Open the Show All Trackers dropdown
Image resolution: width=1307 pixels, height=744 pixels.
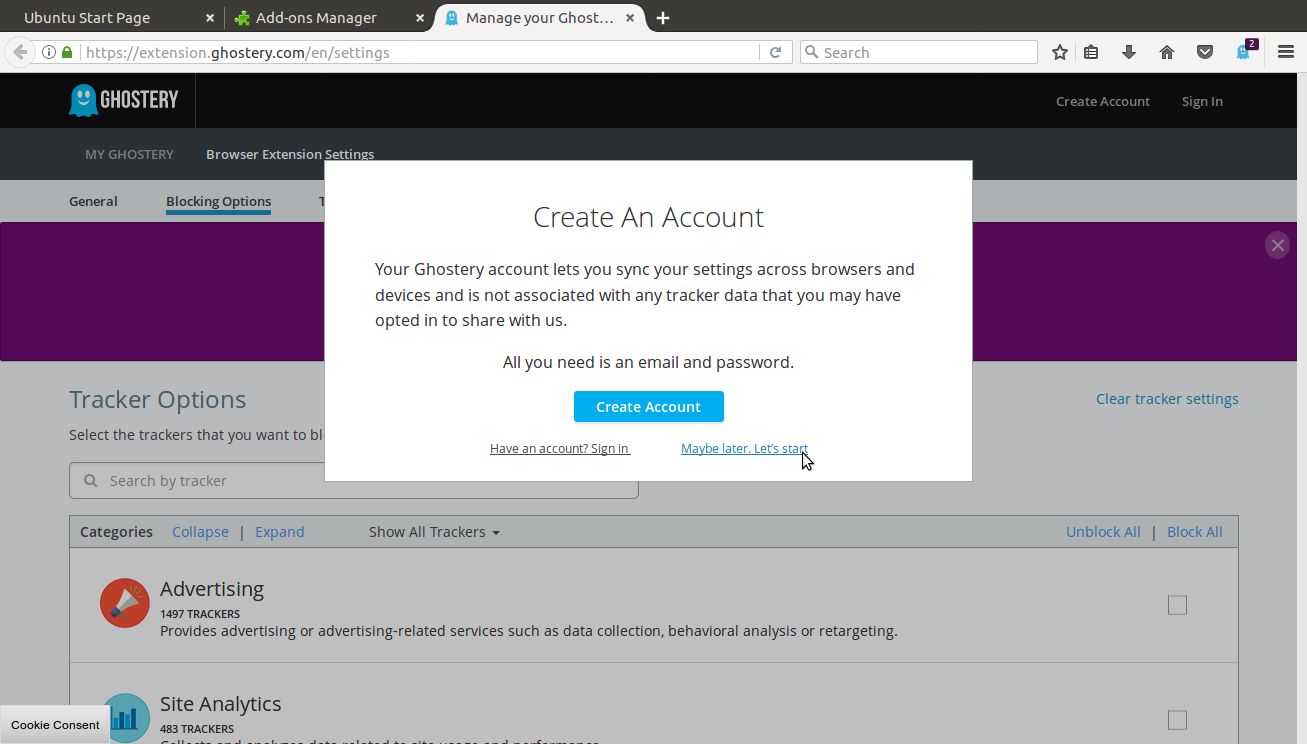pos(434,532)
